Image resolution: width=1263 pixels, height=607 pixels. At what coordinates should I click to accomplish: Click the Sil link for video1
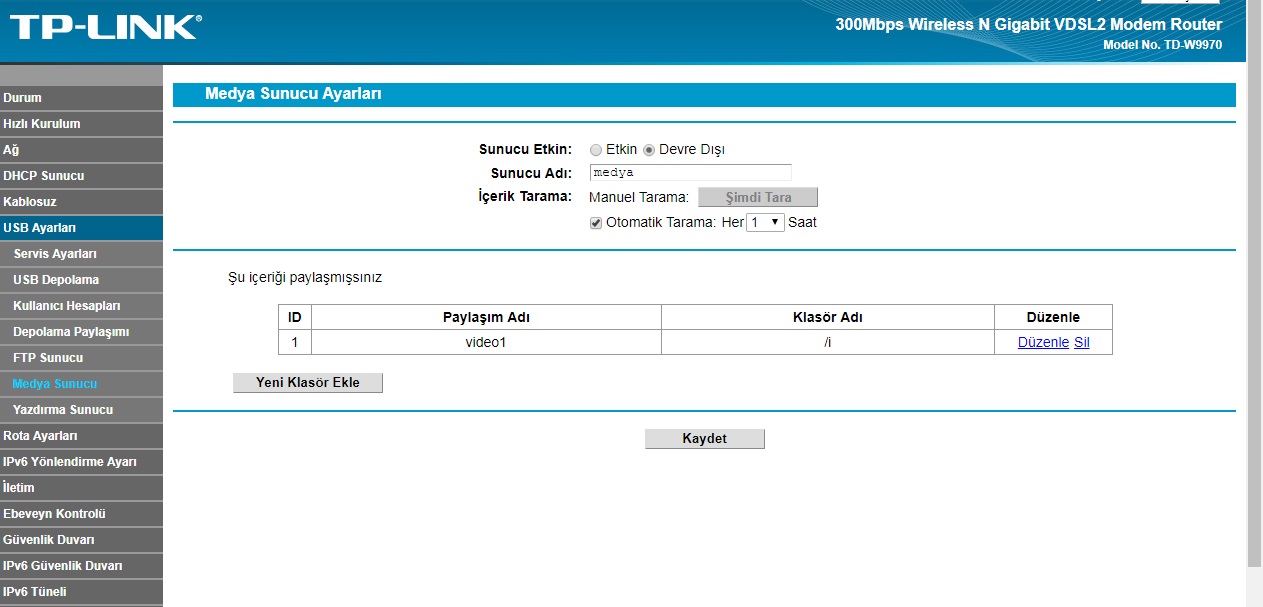1081,342
